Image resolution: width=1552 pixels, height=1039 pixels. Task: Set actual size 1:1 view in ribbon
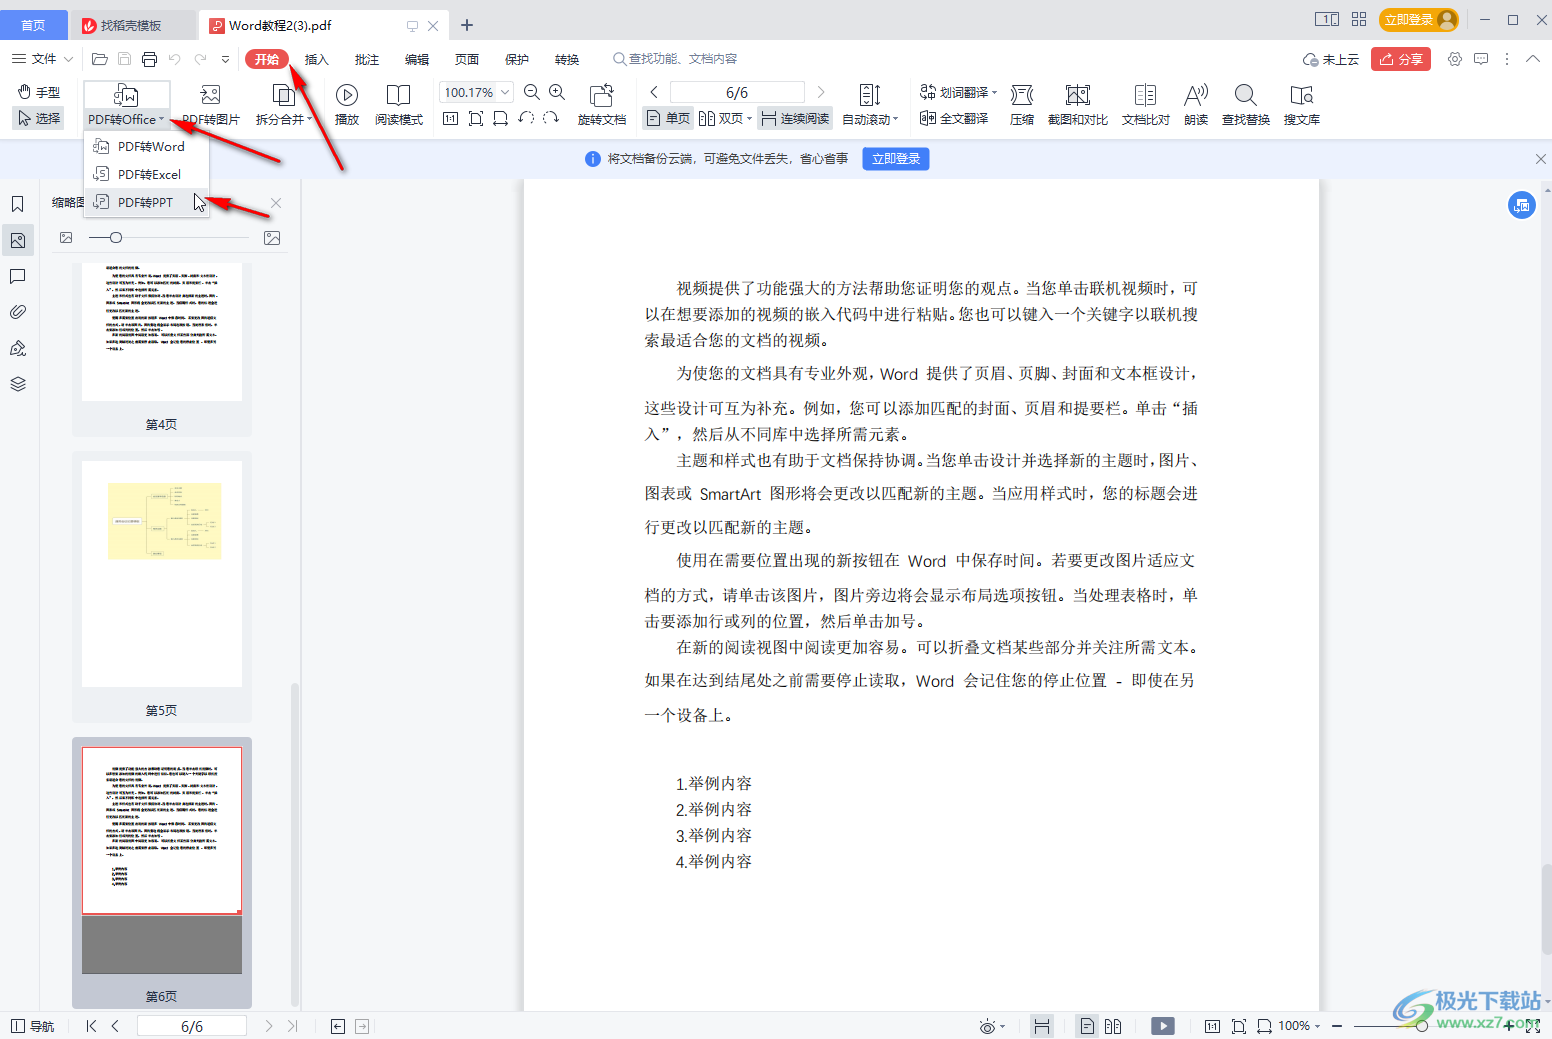(x=450, y=119)
